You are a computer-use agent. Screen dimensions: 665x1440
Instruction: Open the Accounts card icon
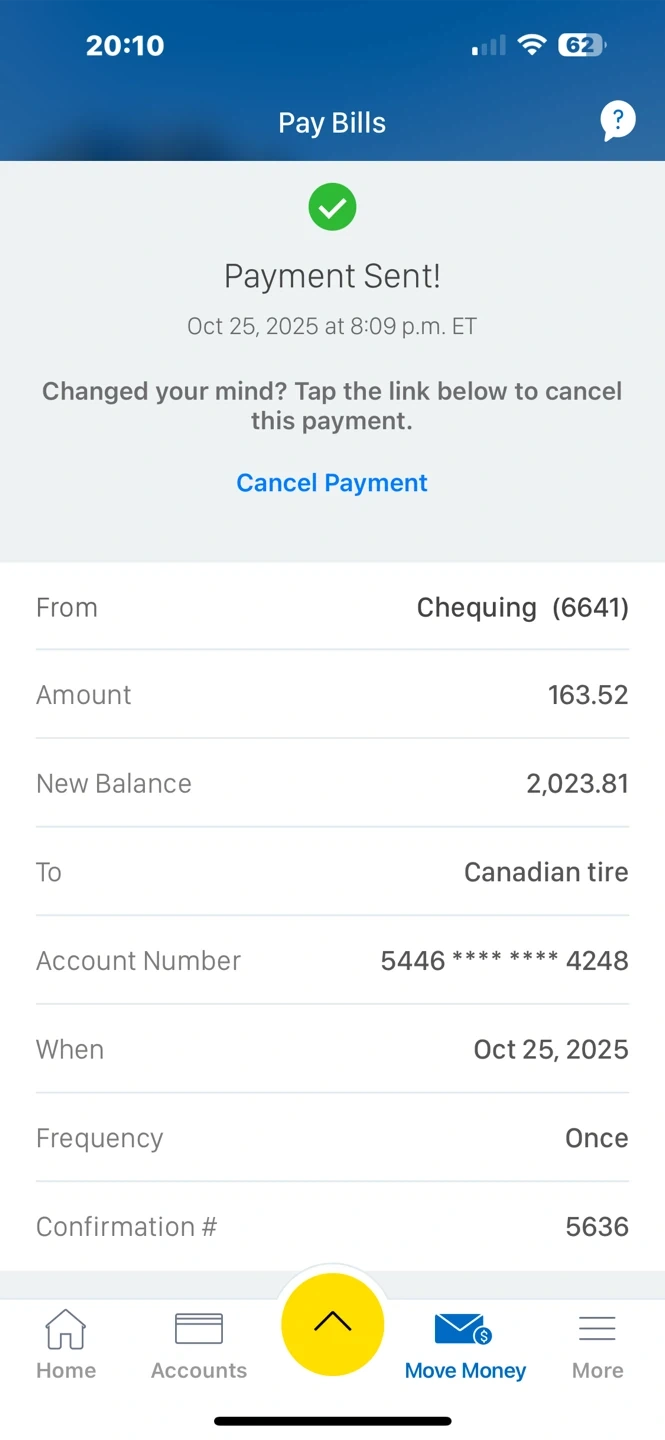[199, 1329]
